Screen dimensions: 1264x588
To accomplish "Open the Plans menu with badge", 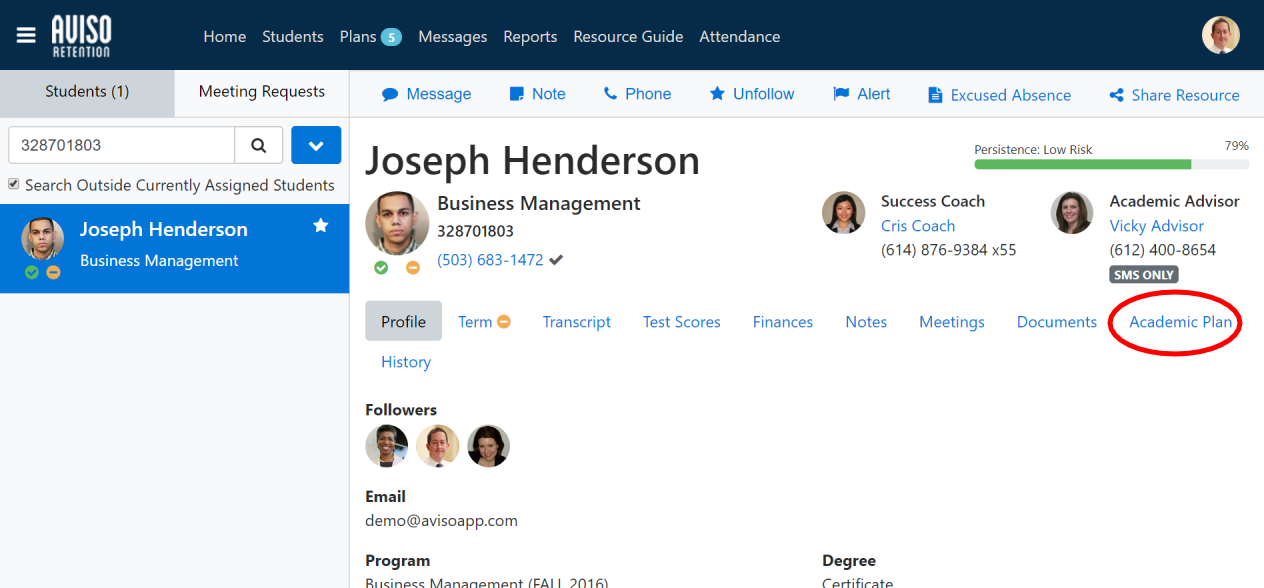I will [x=370, y=36].
